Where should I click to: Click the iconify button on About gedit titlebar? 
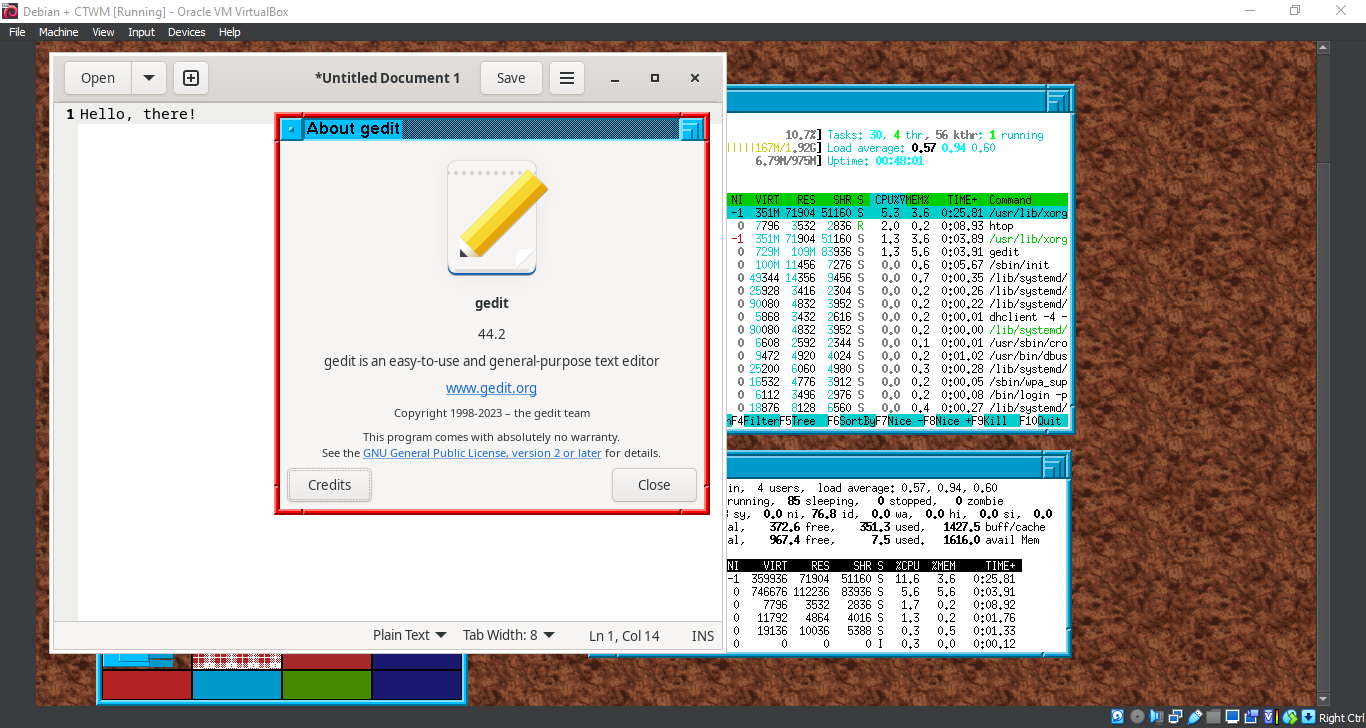290,128
